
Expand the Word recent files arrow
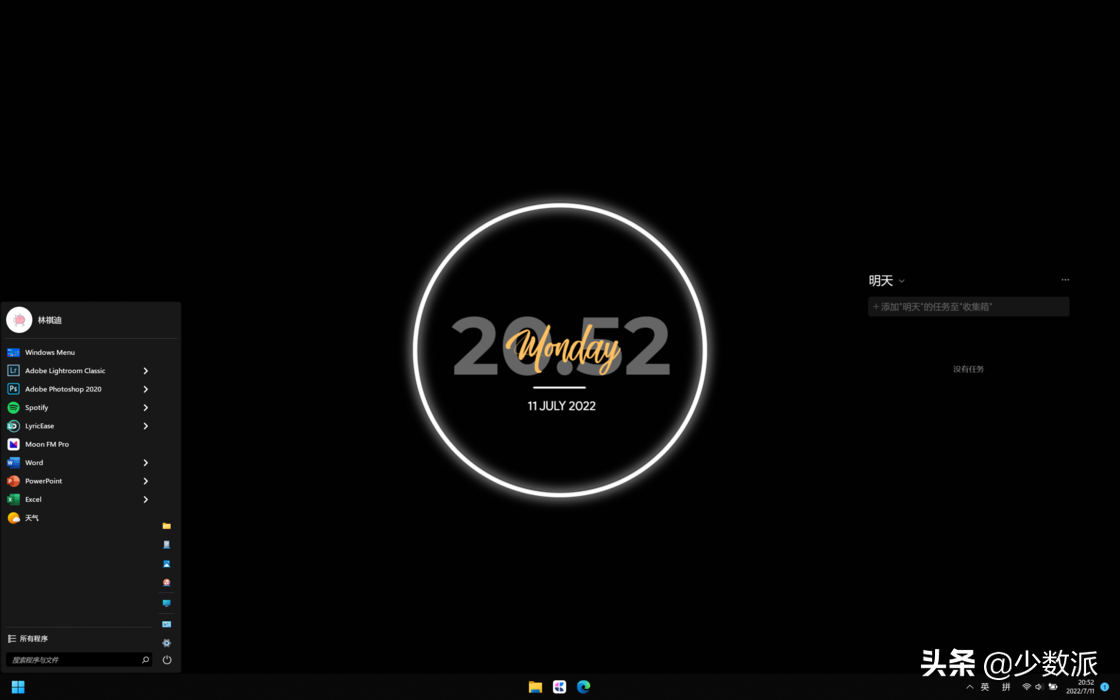pos(146,463)
